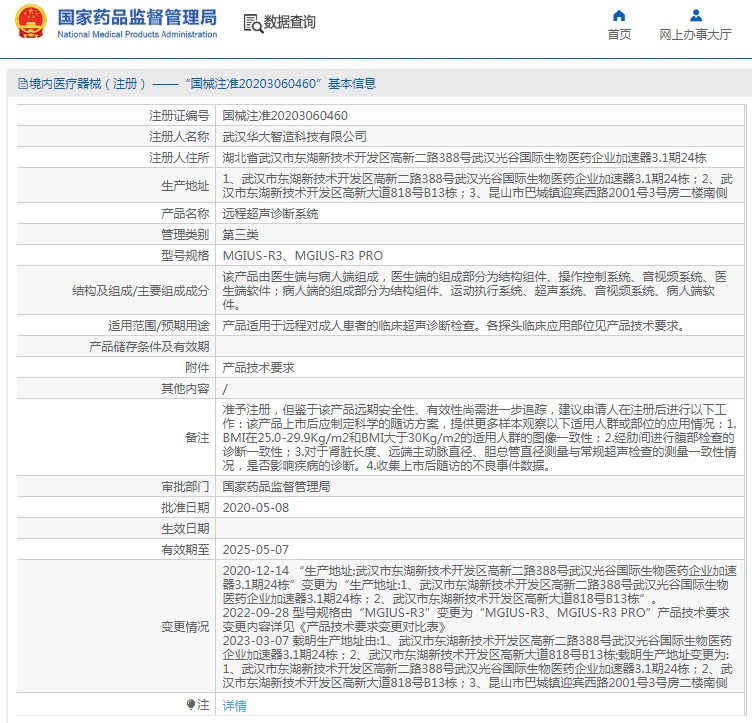Image resolution: width=752 pixels, height=723 pixels.
Task: Select approval date 2020-05-08
Action: (256, 508)
